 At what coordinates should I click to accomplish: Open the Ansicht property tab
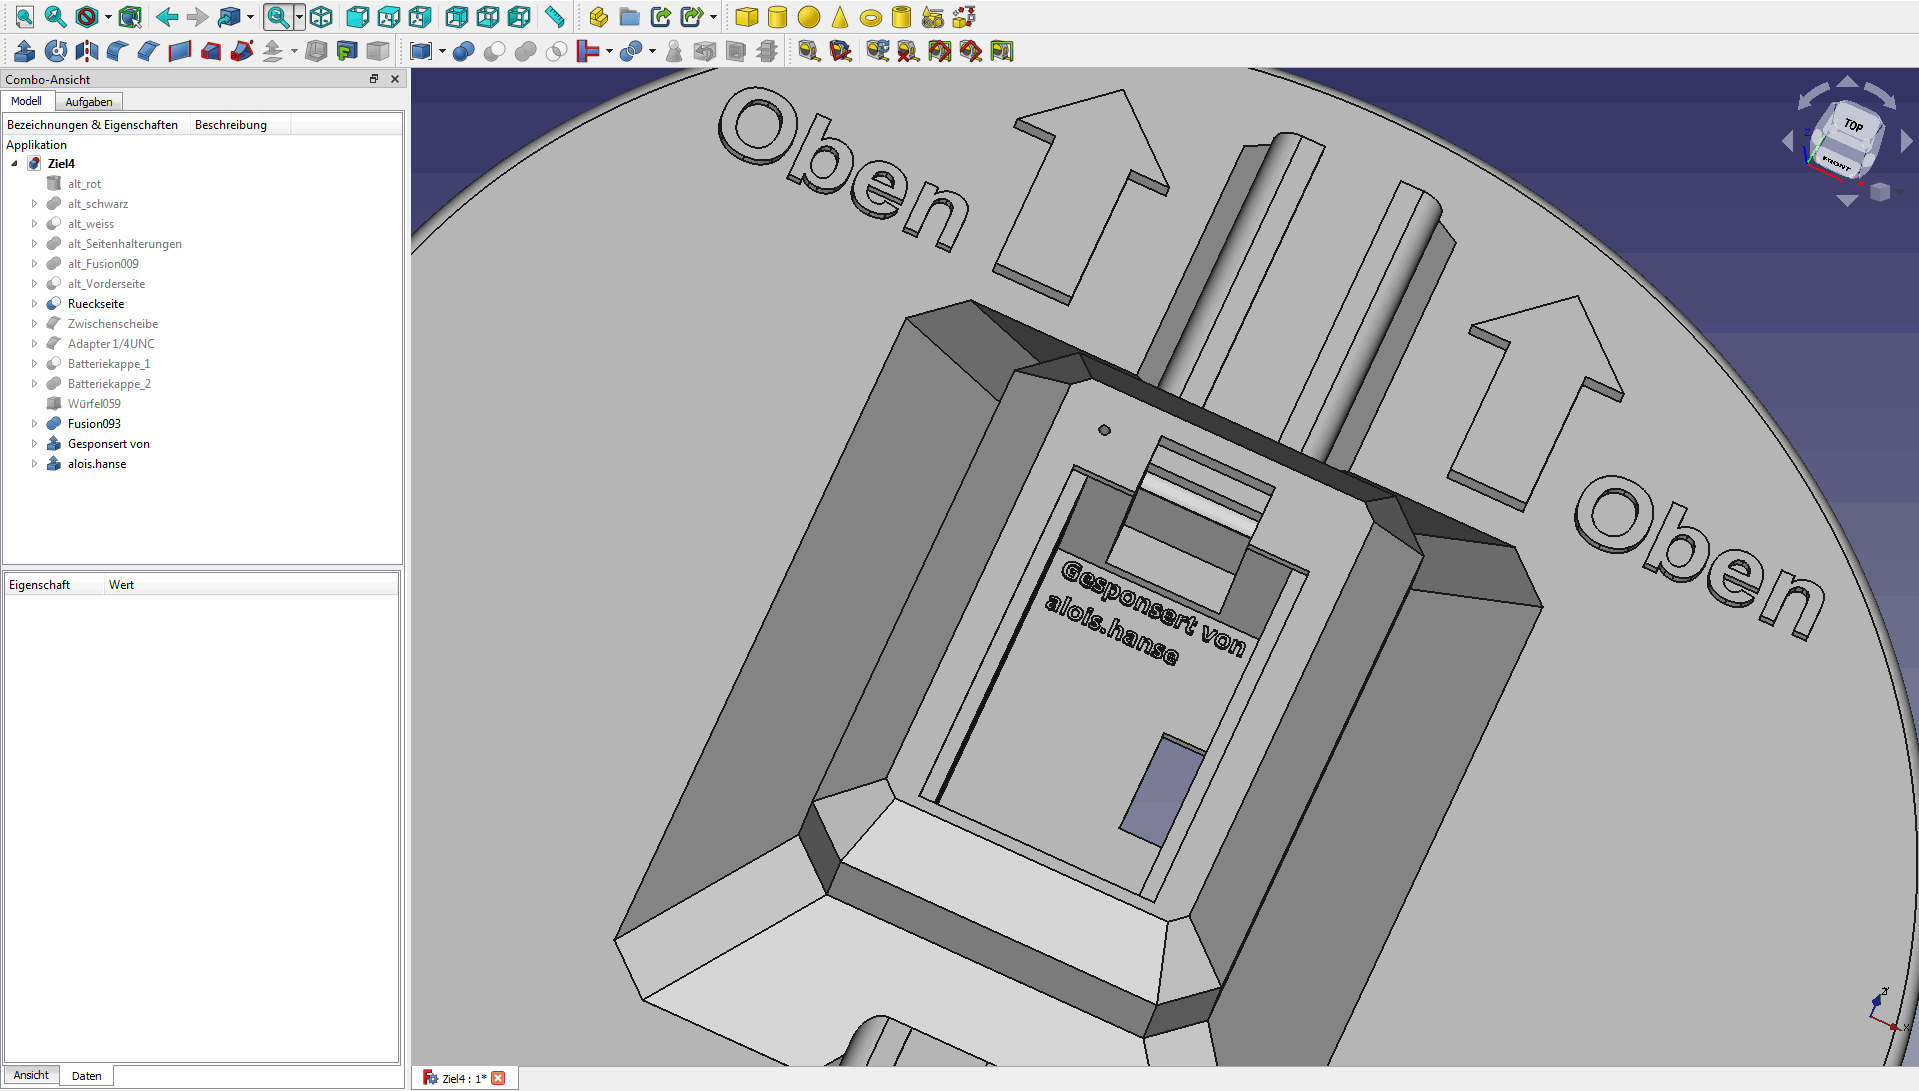[31, 1075]
